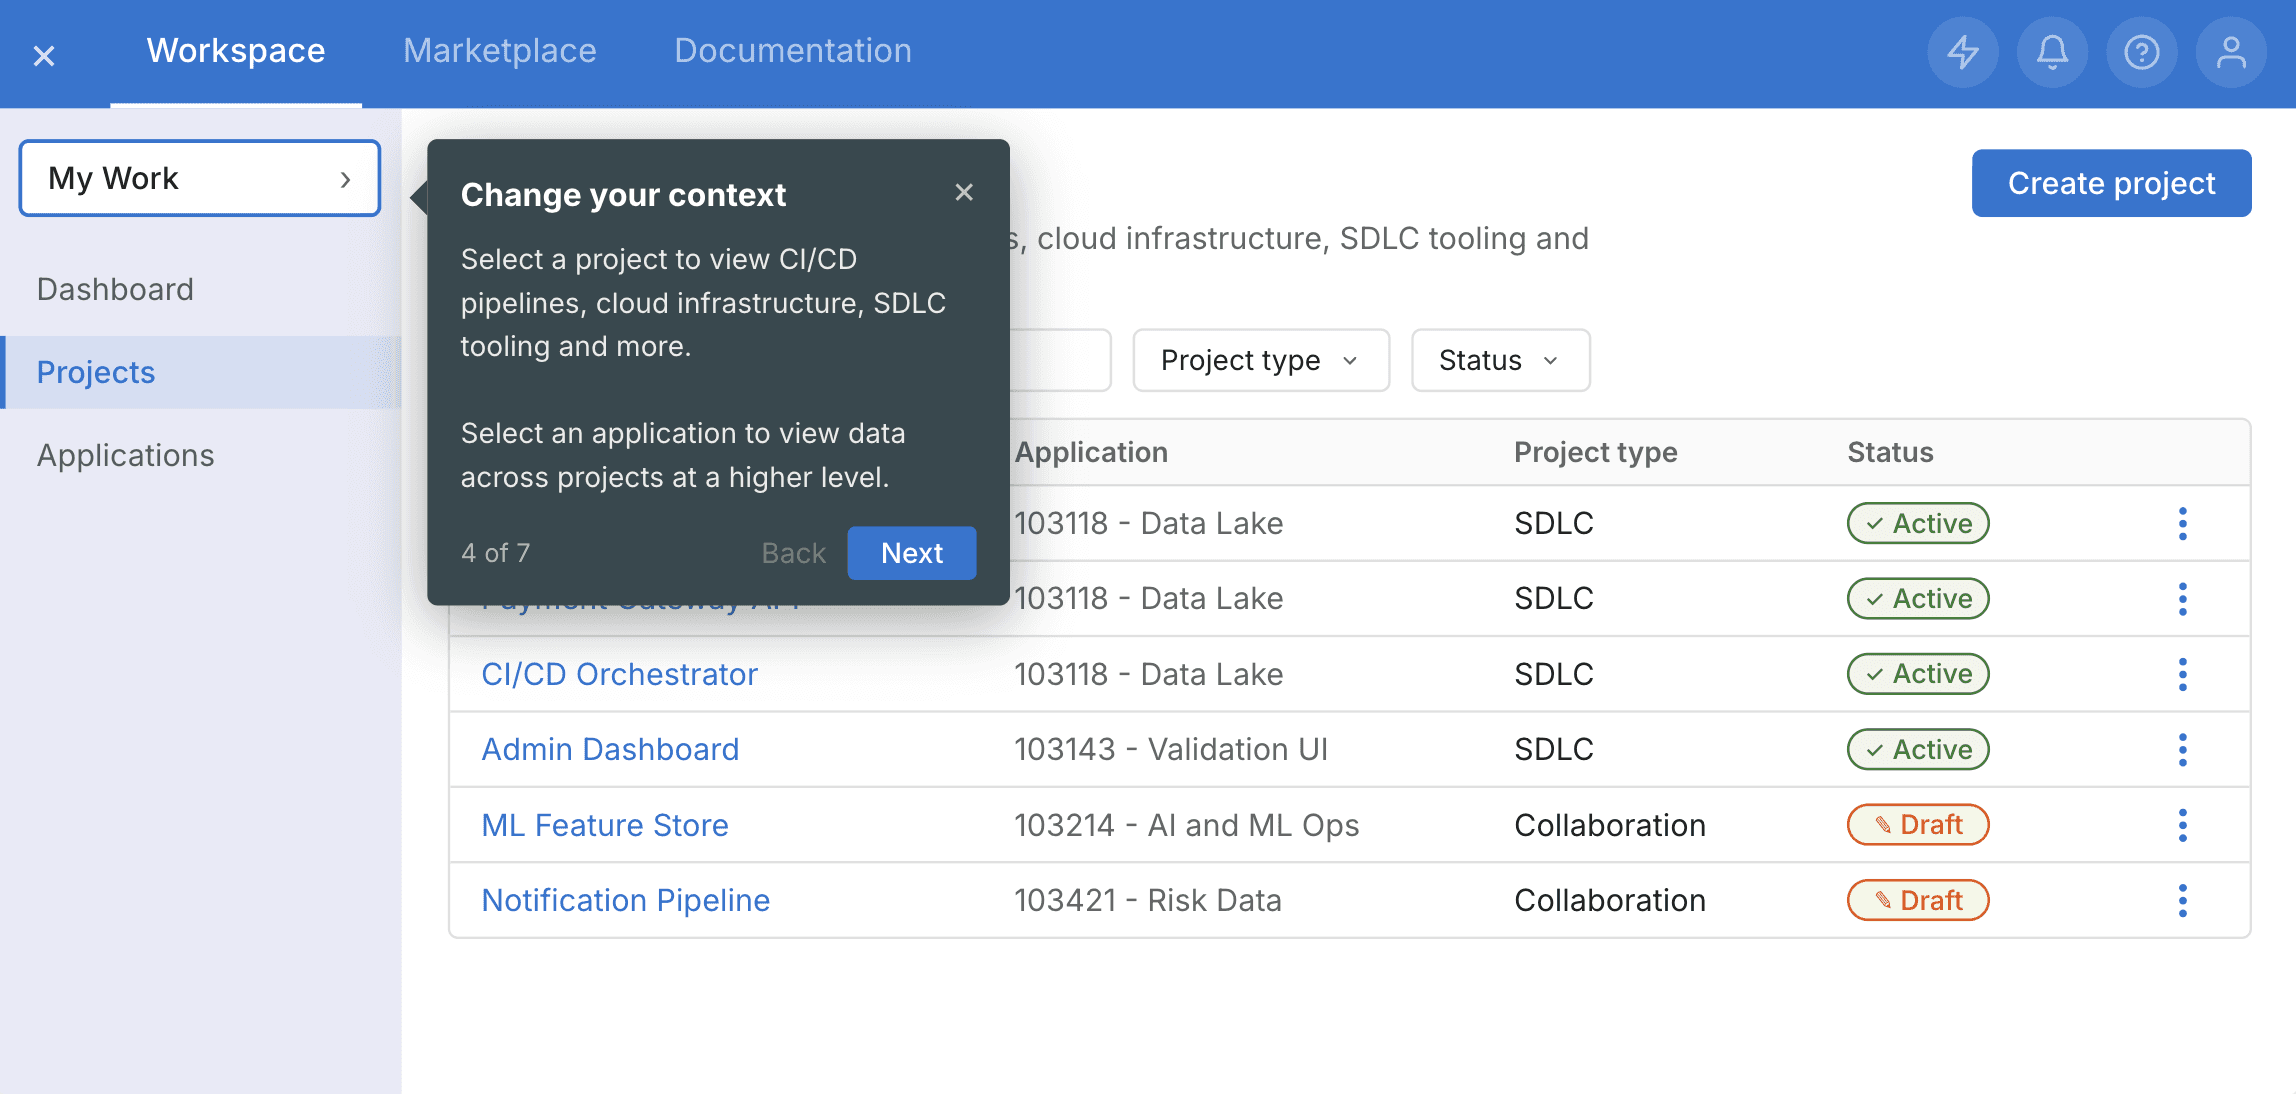The image size is (2296, 1094).
Task: Go to Applications in the sidebar
Action: tap(126, 455)
